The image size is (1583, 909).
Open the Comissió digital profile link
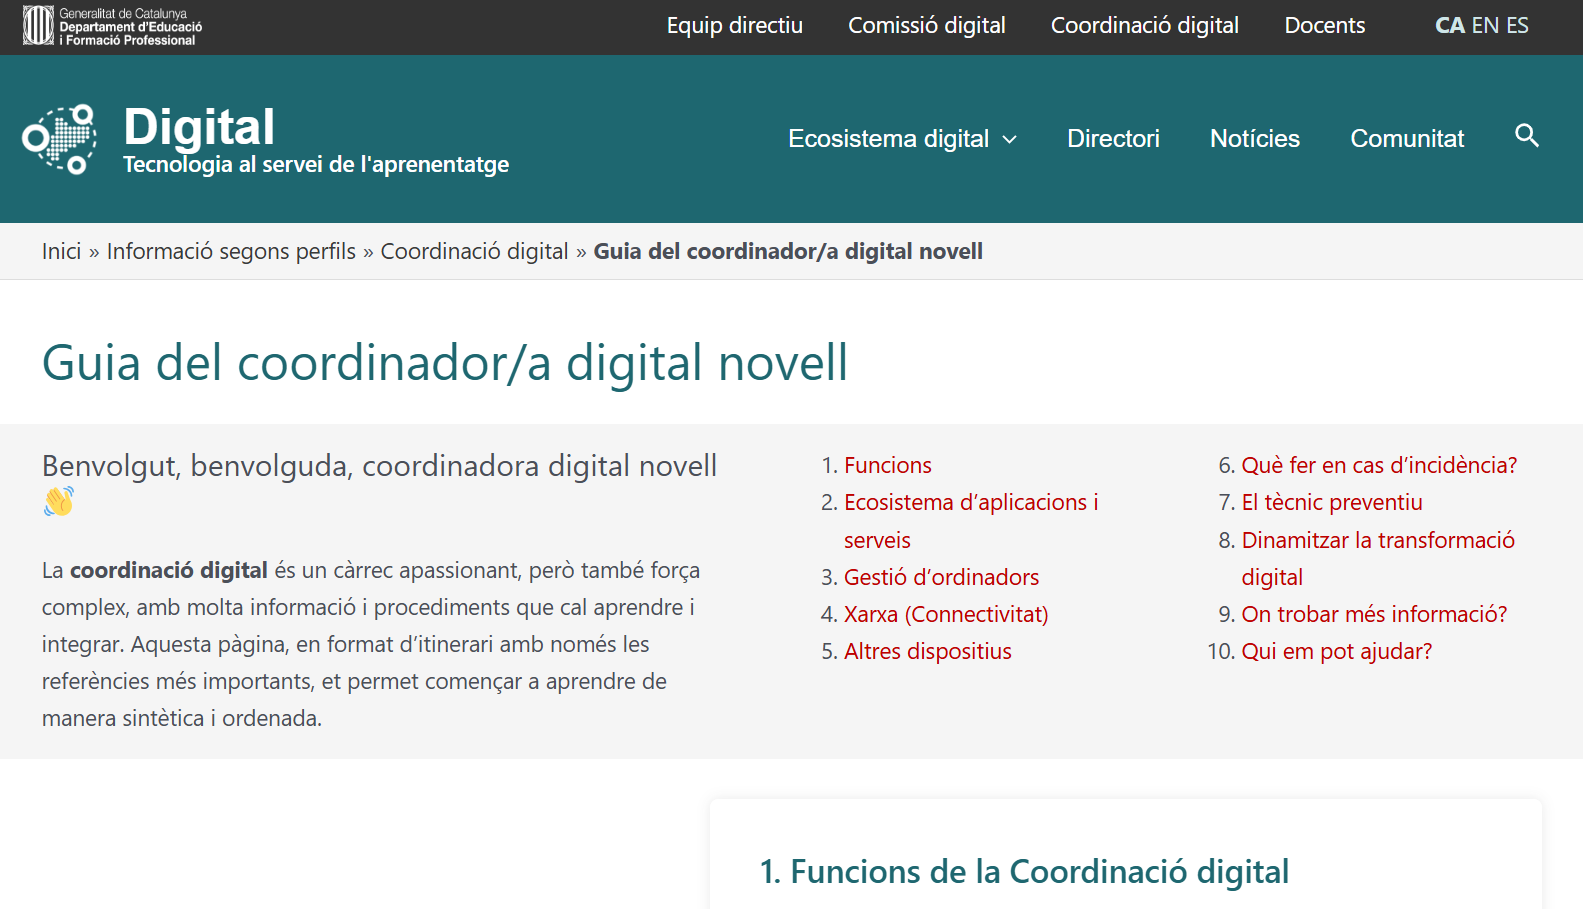[x=926, y=26]
